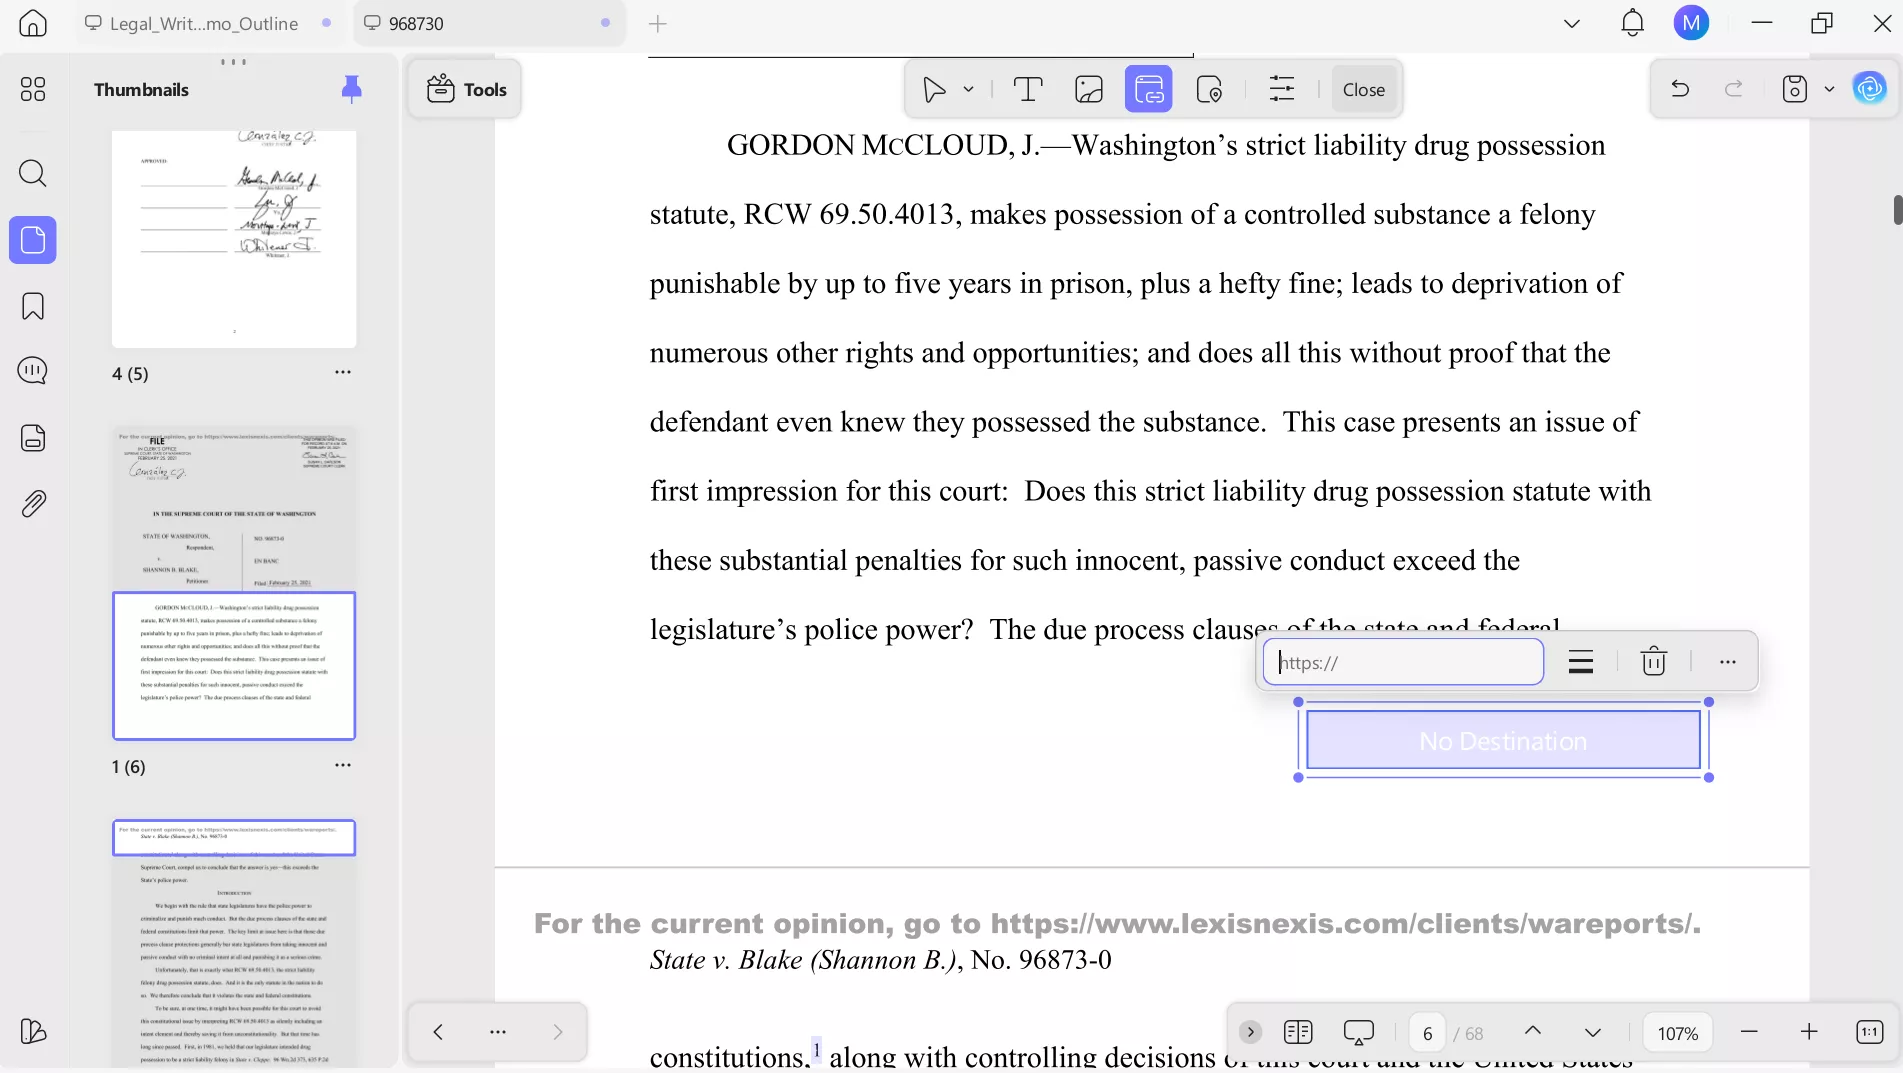This screenshot has width=1903, height=1073.
Task: Open the properties adjustment icon
Action: coord(1281,89)
